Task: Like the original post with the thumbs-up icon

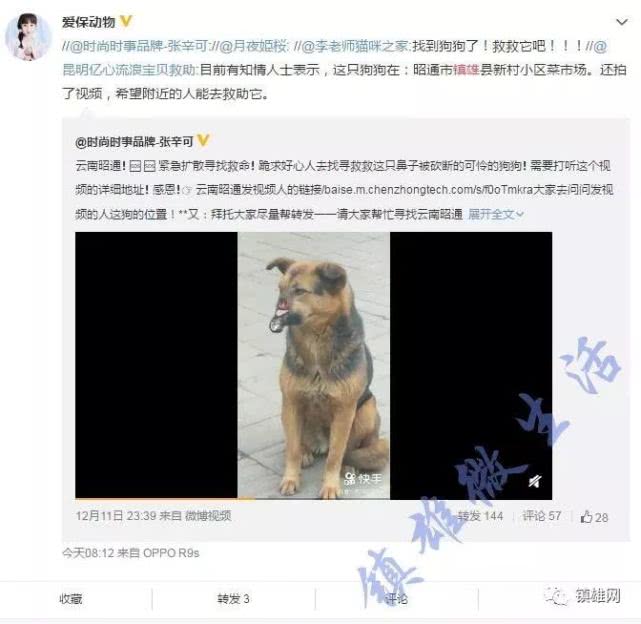Action: tap(594, 517)
